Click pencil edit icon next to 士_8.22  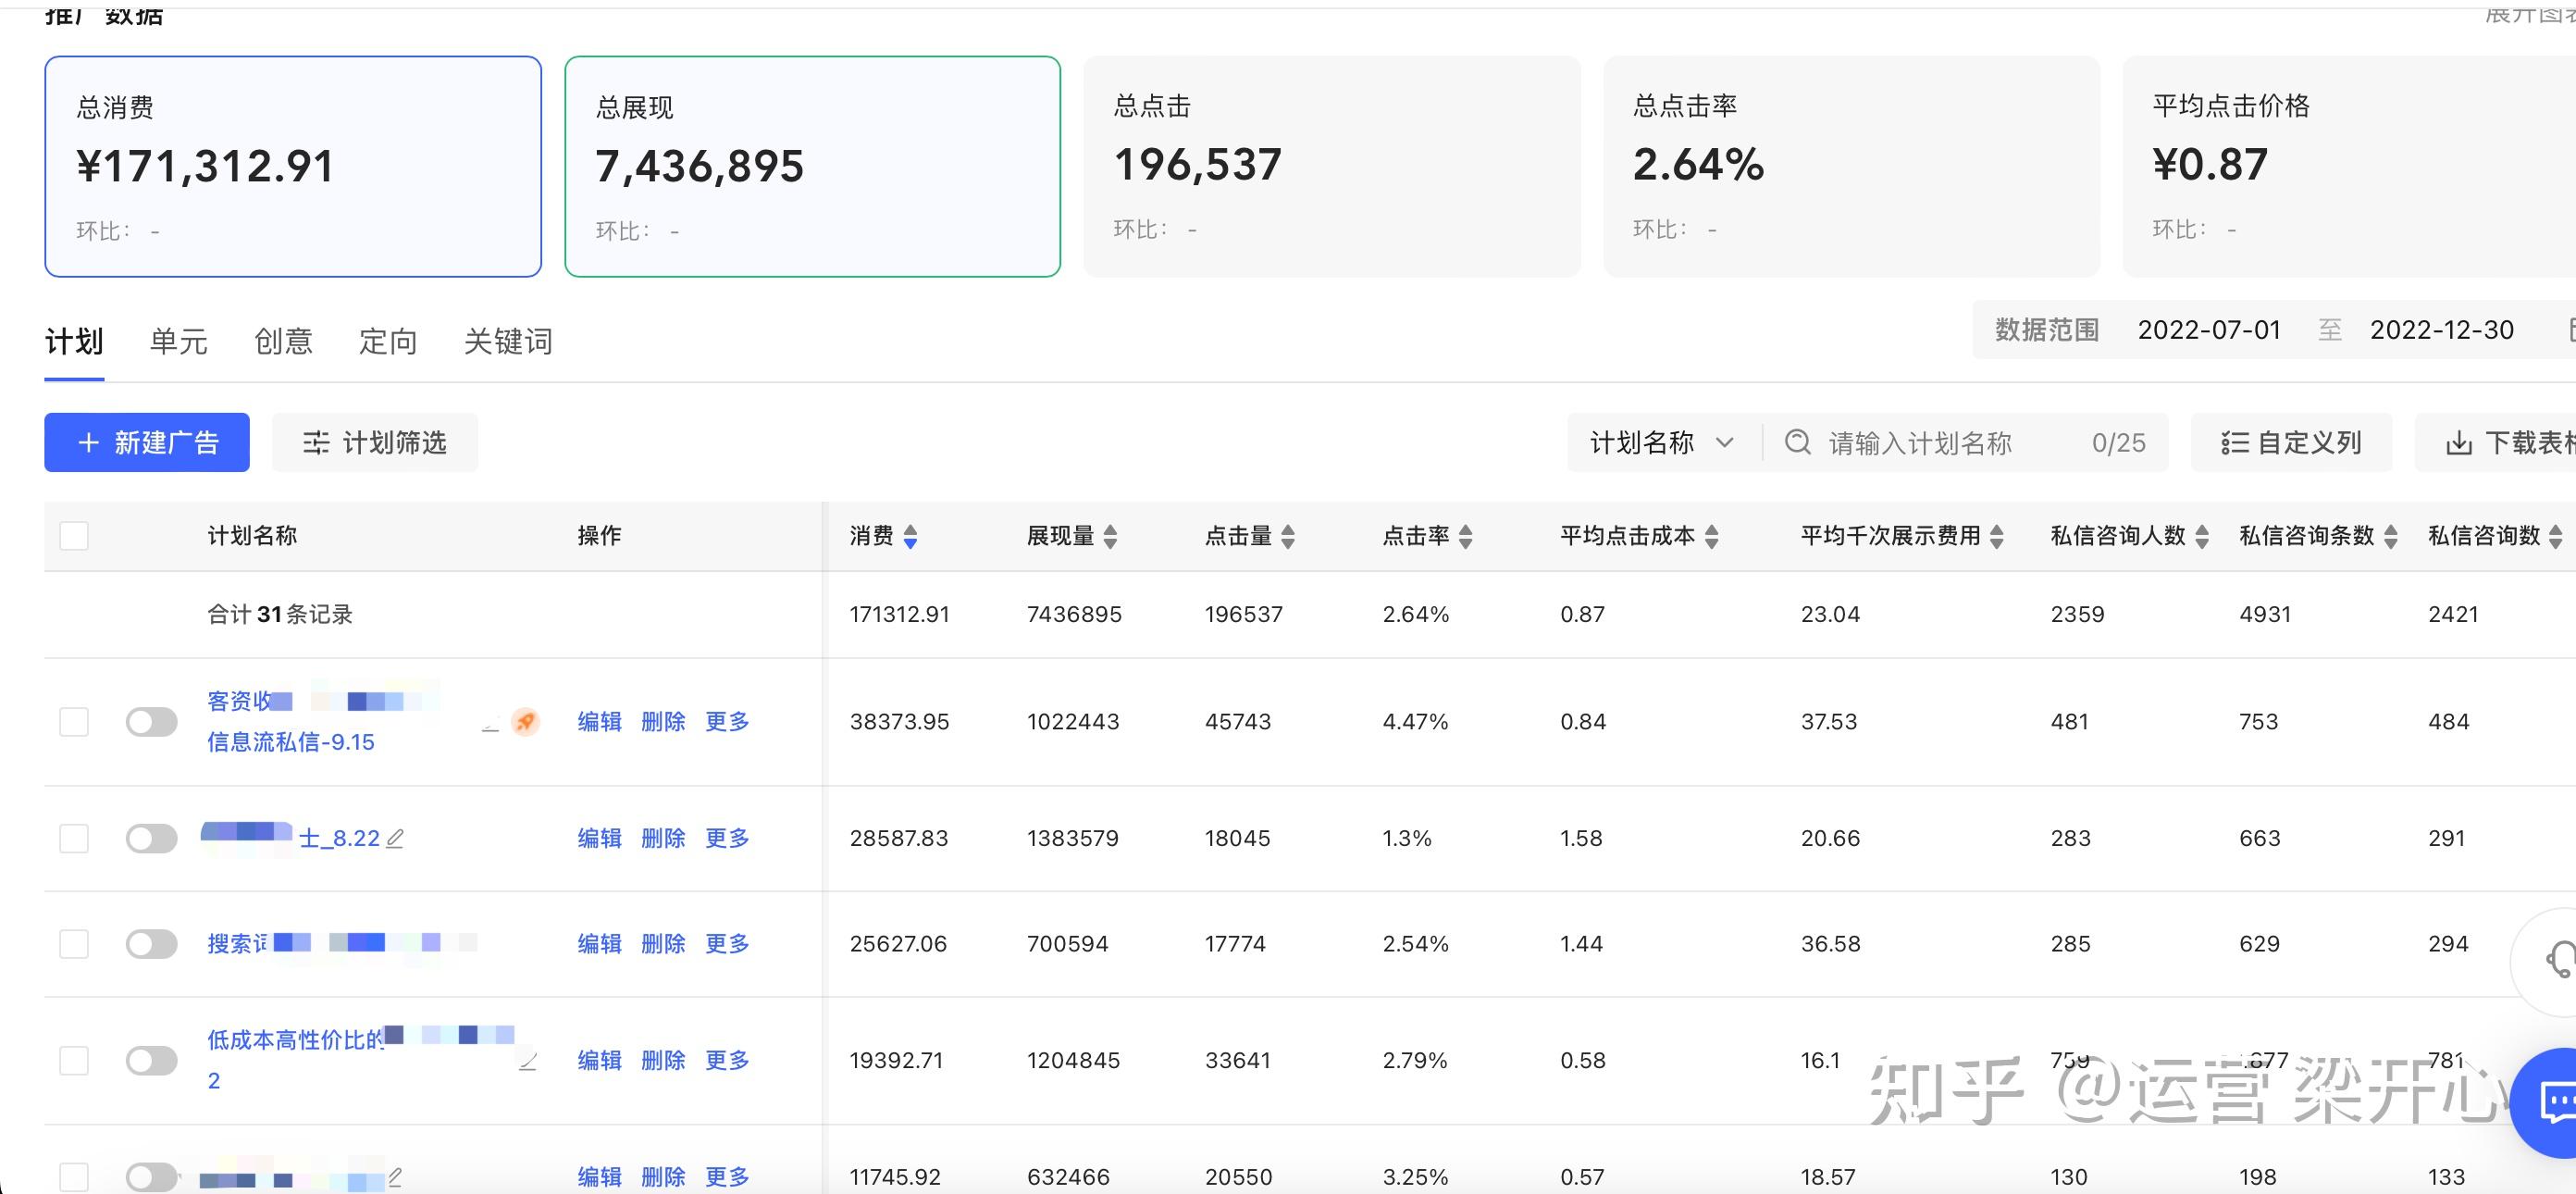(395, 838)
